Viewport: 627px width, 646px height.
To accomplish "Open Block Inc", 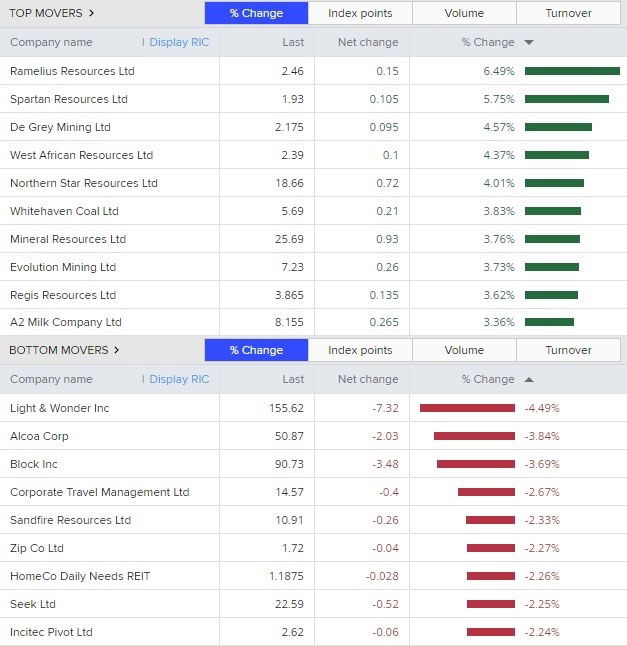I will coord(34,464).
